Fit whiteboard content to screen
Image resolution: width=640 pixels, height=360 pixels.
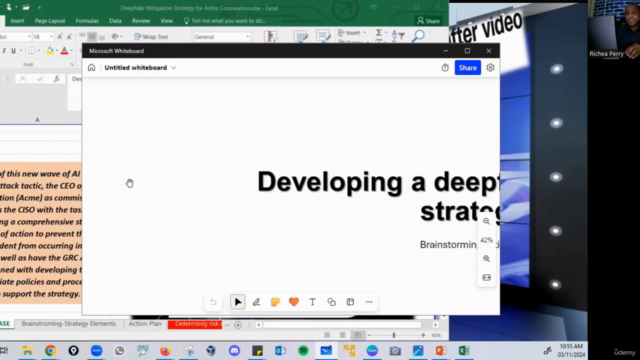pyautogui.click(x=486, y=278)
